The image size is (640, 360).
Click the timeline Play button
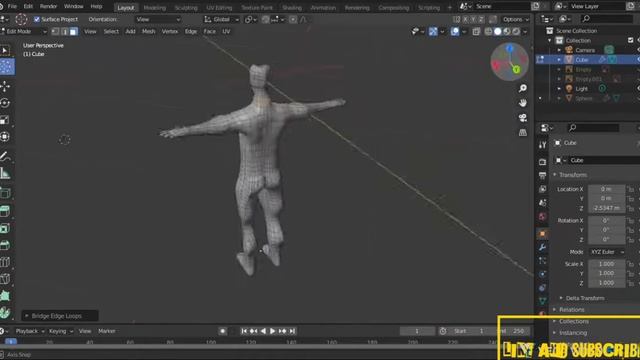[272, 331]
